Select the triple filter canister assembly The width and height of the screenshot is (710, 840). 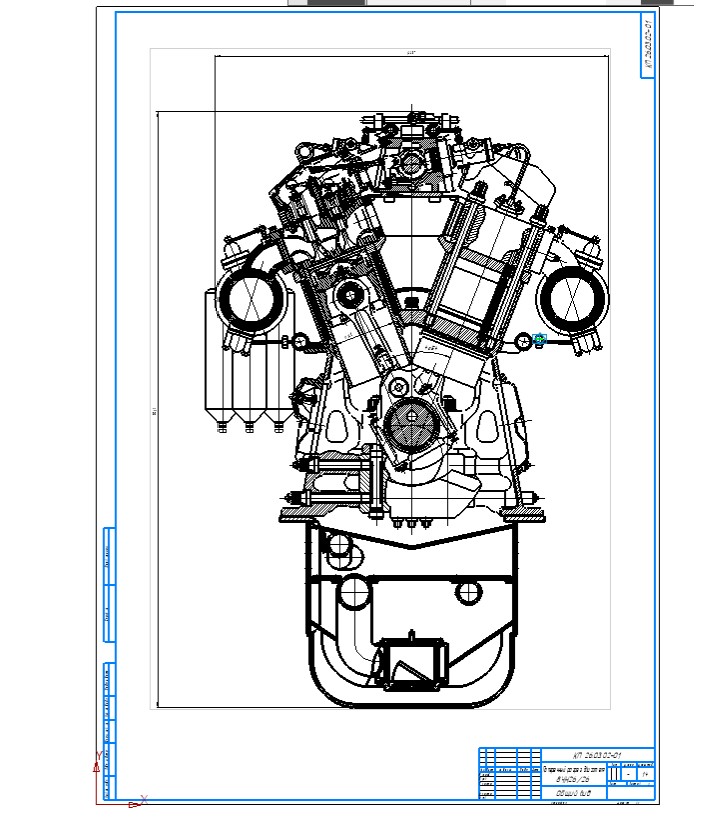click(249, 360)
